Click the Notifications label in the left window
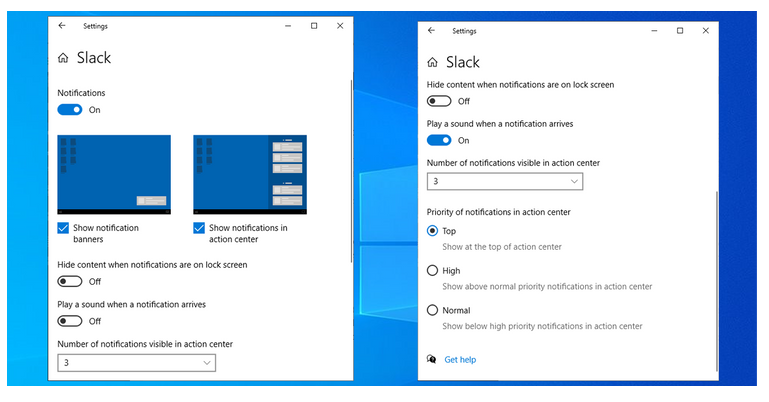The width and height of the screenshot is (769, 402). pyautogui.click(x=81, y=93)
